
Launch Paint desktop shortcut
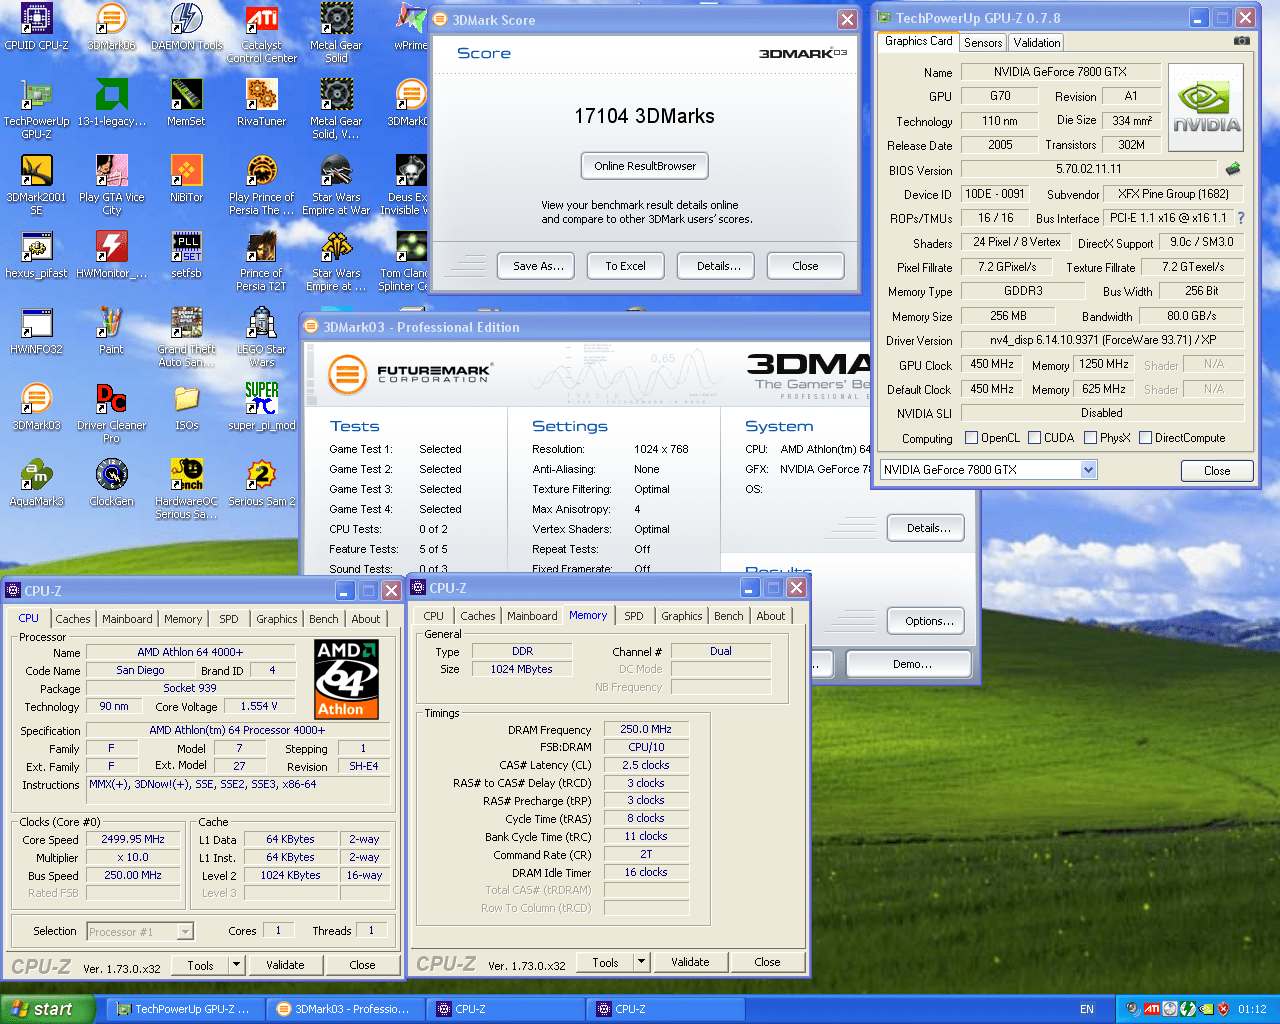pos(111,332)
